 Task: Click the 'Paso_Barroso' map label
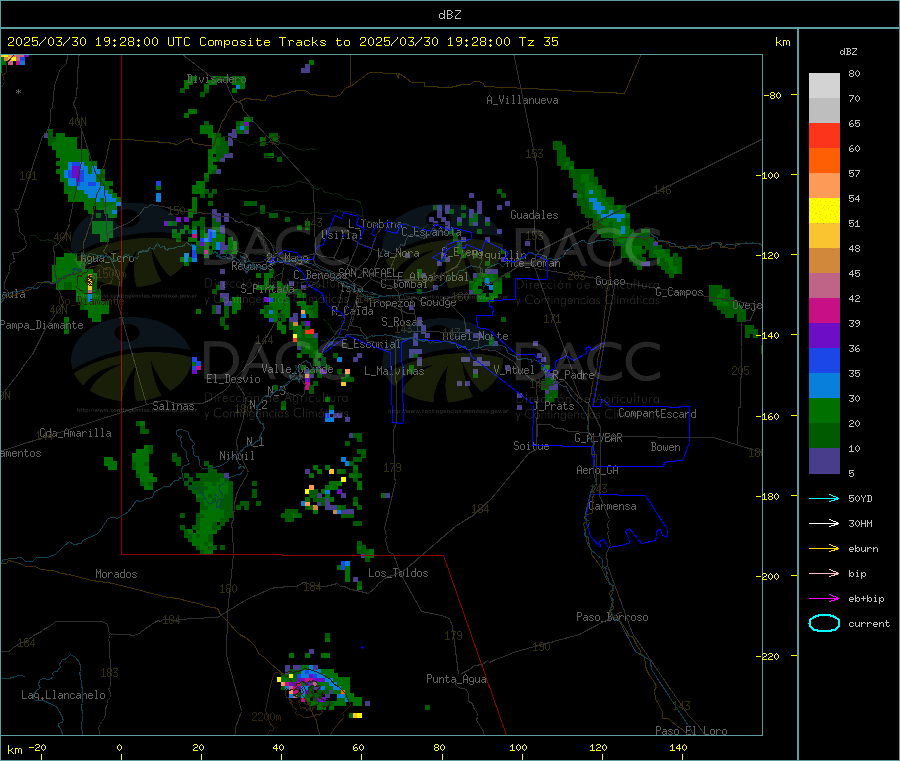612,617
